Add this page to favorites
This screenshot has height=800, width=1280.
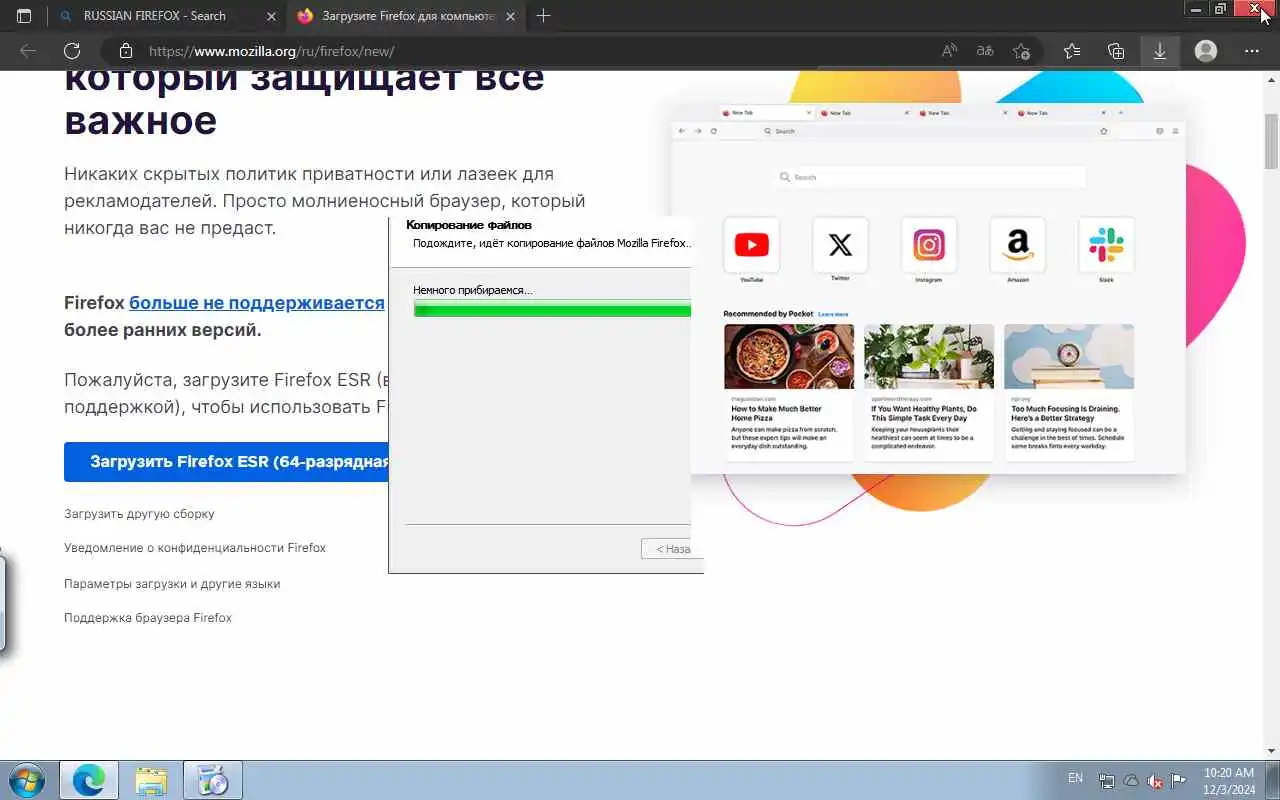[x=1021, y=51]
